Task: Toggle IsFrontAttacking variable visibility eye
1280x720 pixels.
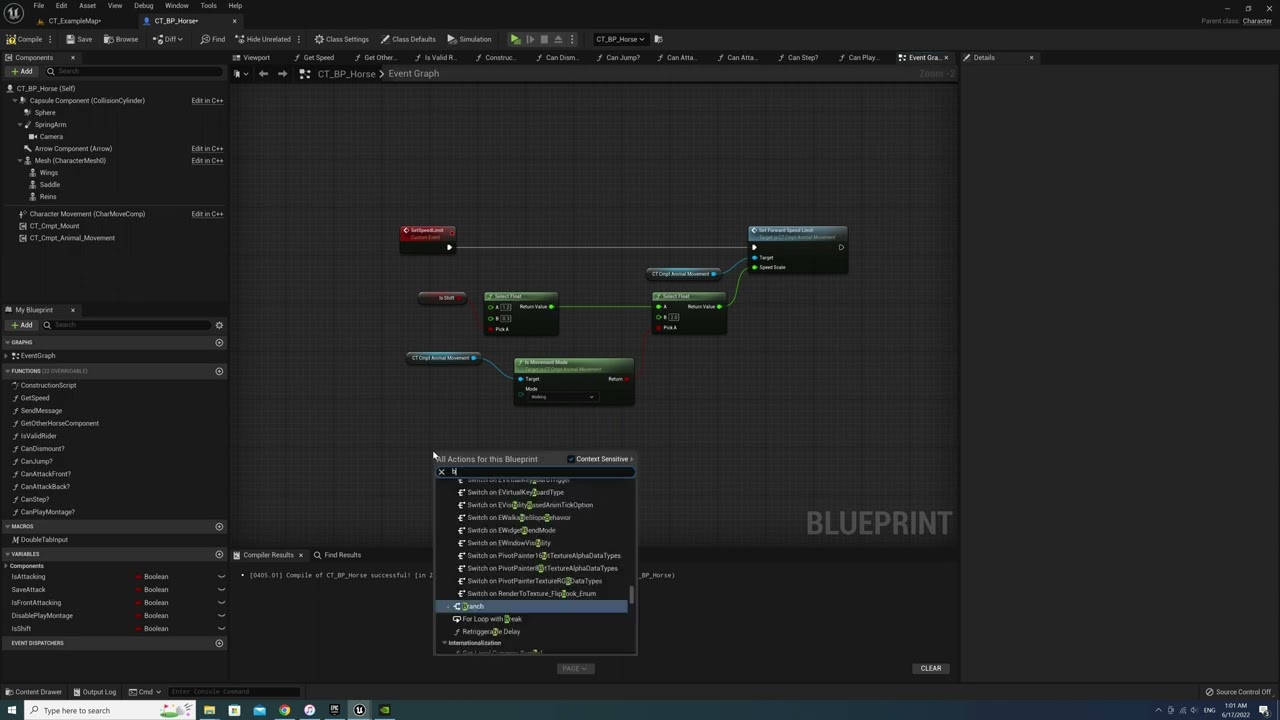Action: coord(221,603)
